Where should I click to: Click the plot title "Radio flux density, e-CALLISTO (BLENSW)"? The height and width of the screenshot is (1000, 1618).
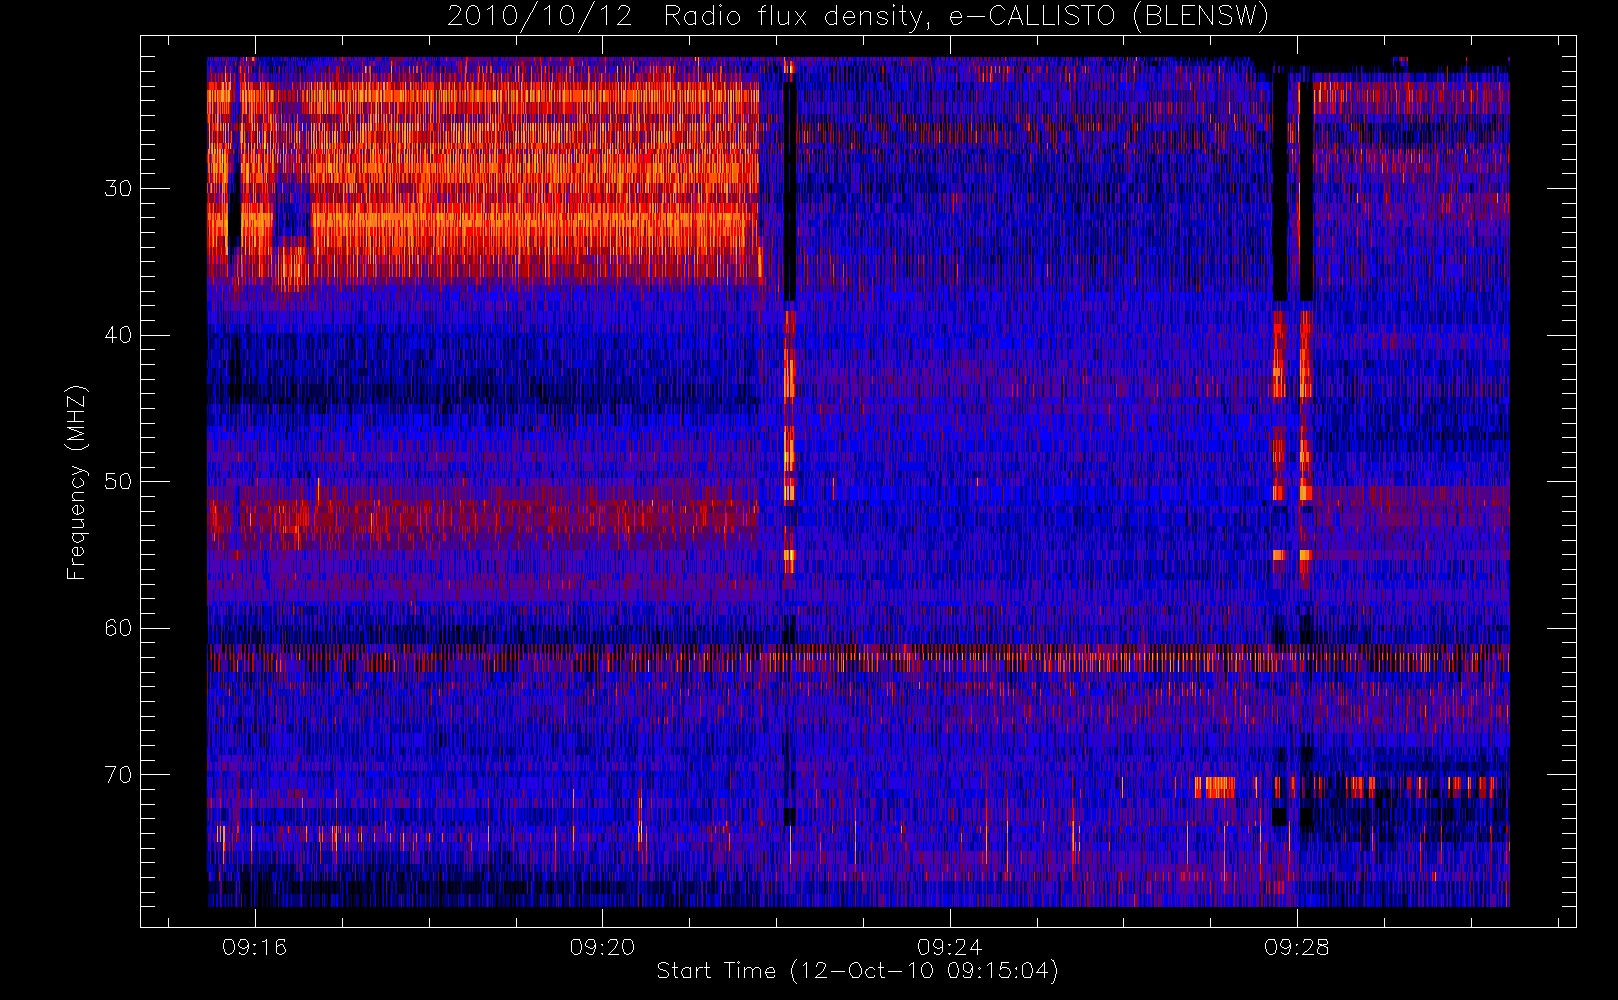(x=966, y=17)
